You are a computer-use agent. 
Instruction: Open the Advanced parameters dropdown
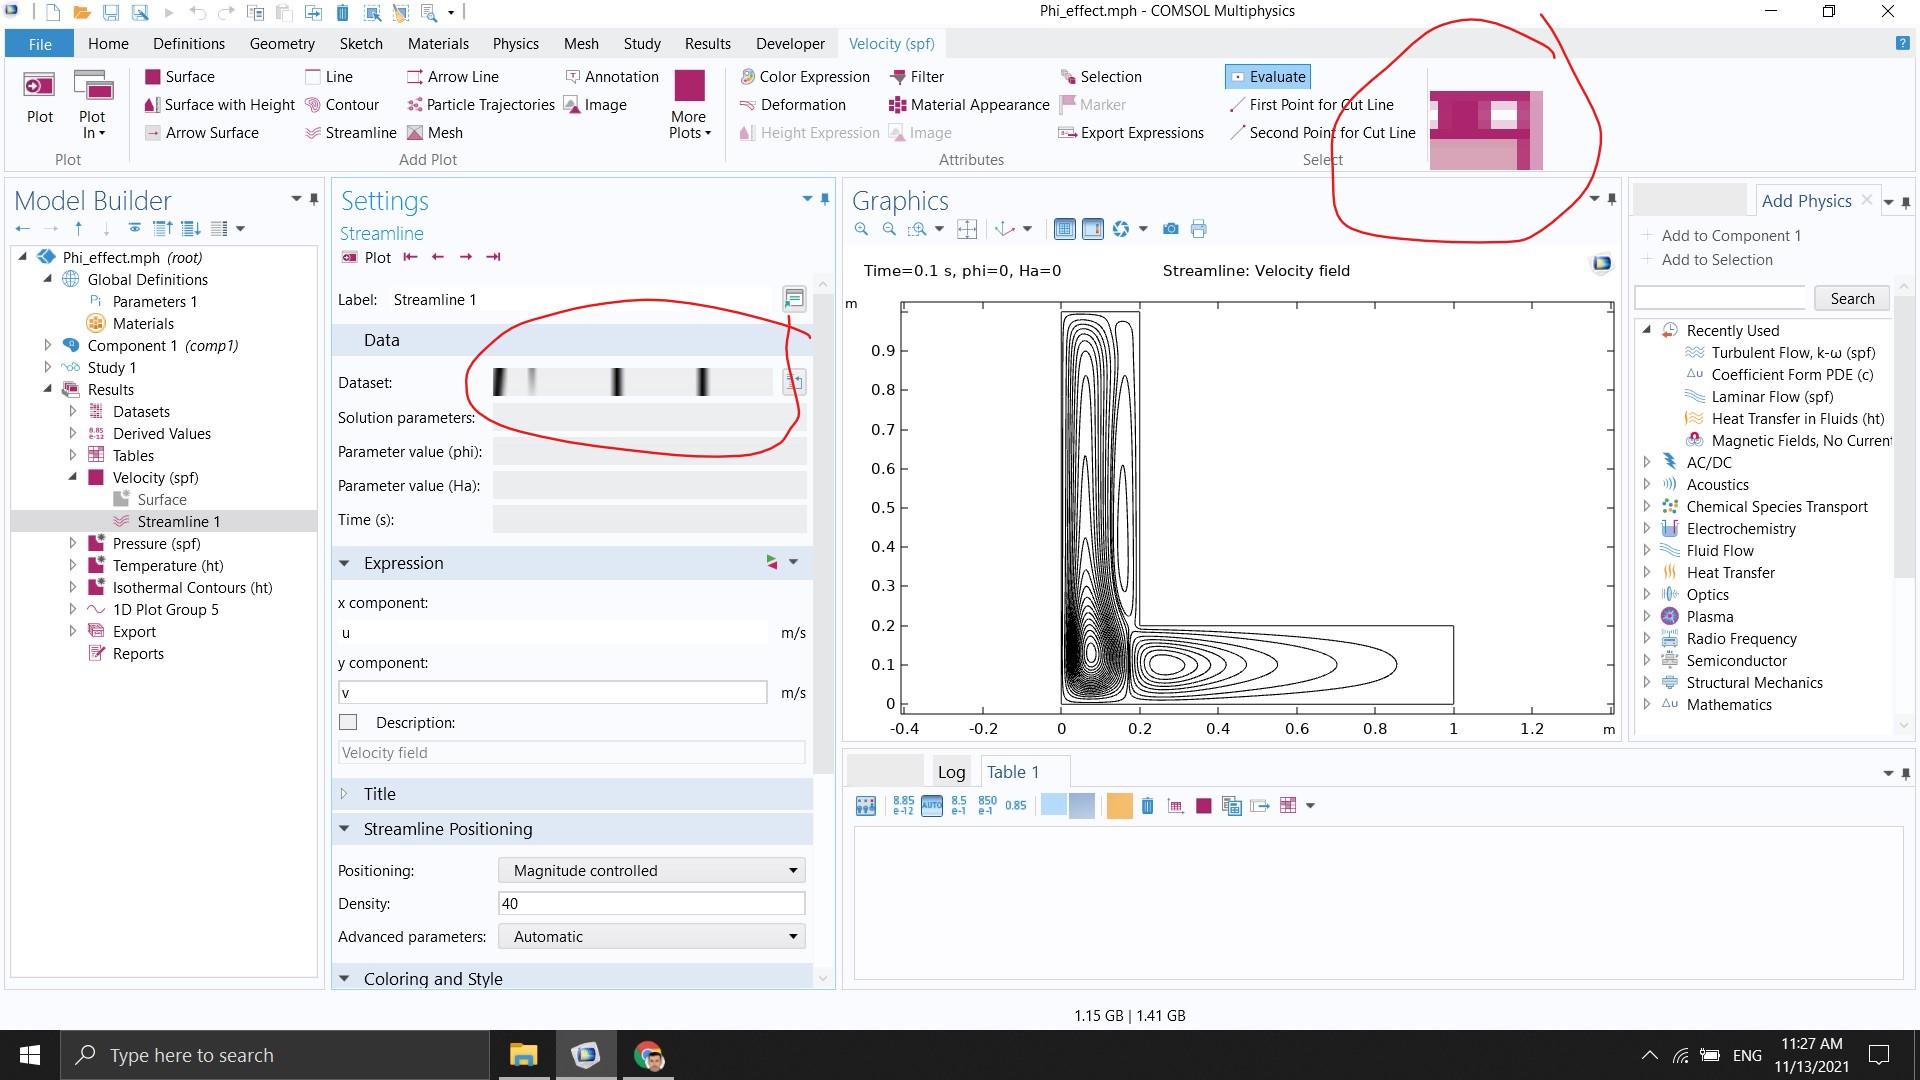click(651, 937)
